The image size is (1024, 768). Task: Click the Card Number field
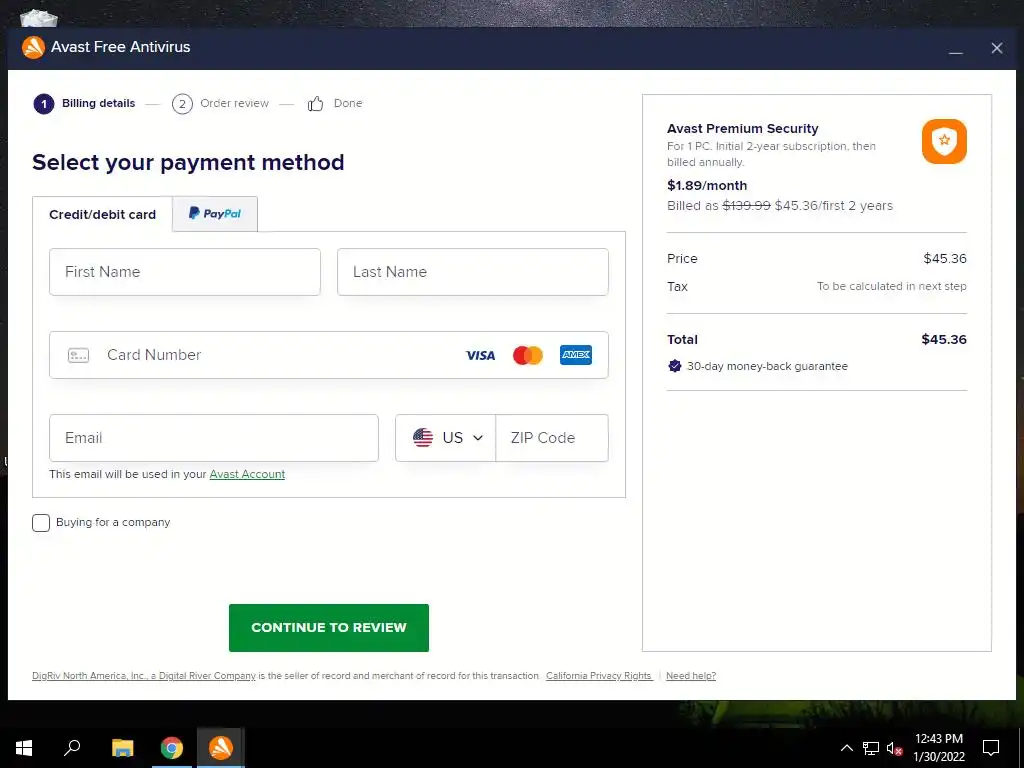click(328, 355)
